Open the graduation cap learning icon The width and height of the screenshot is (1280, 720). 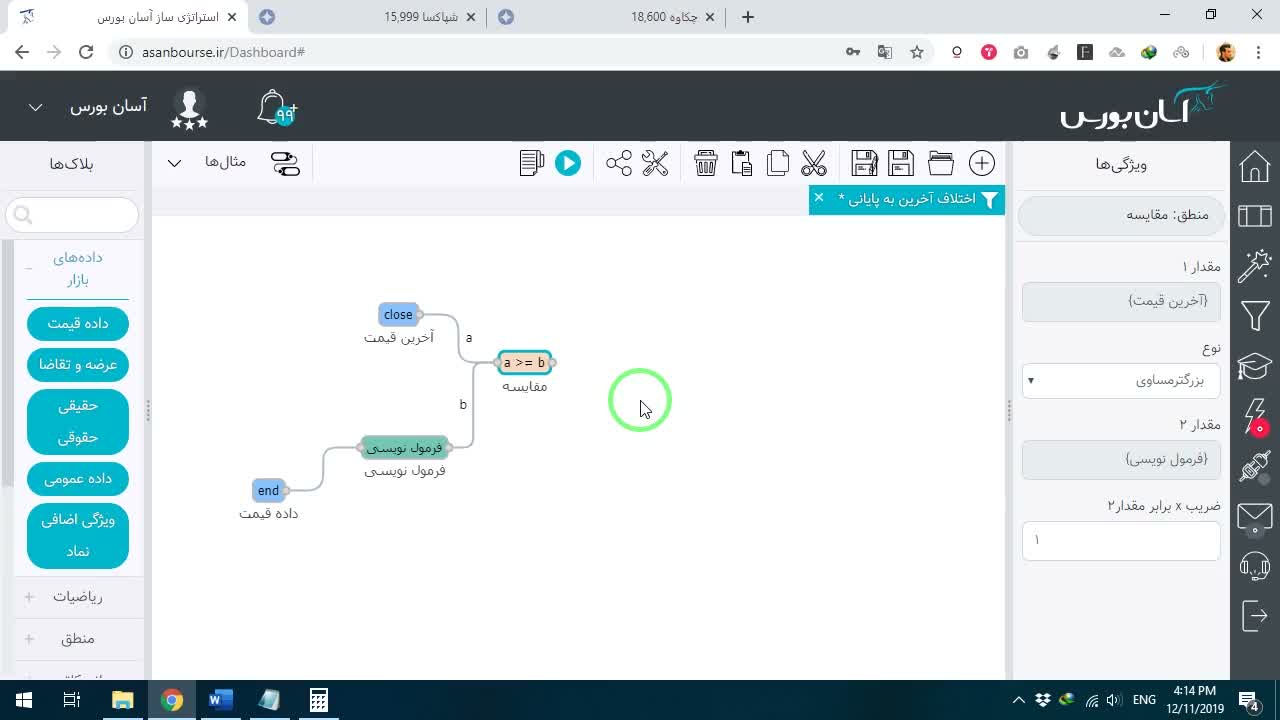pyautogui.click(x=1255, y=367)
